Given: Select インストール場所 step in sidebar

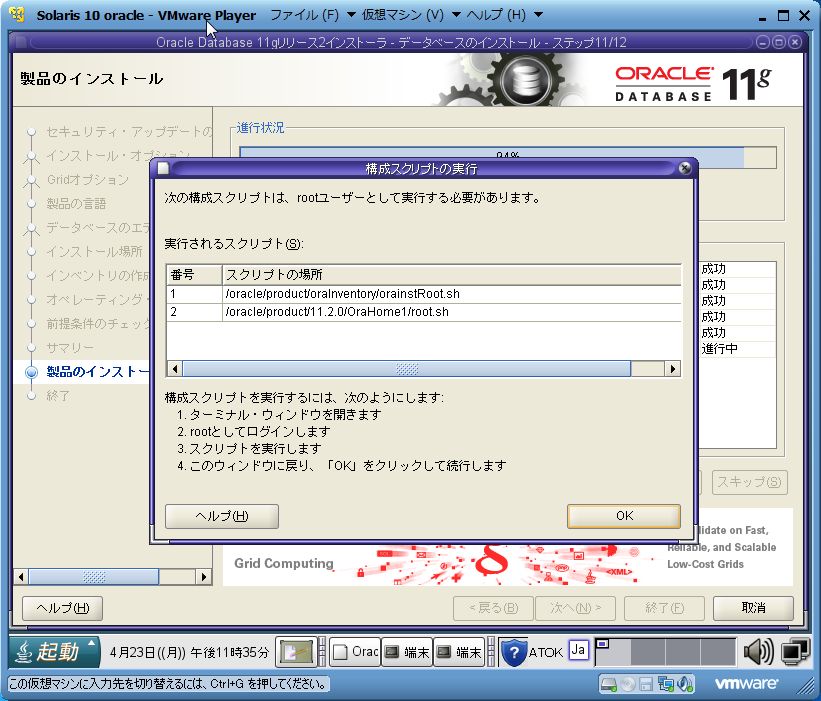Looking at the screenshot, I should (x=94, y=251).
